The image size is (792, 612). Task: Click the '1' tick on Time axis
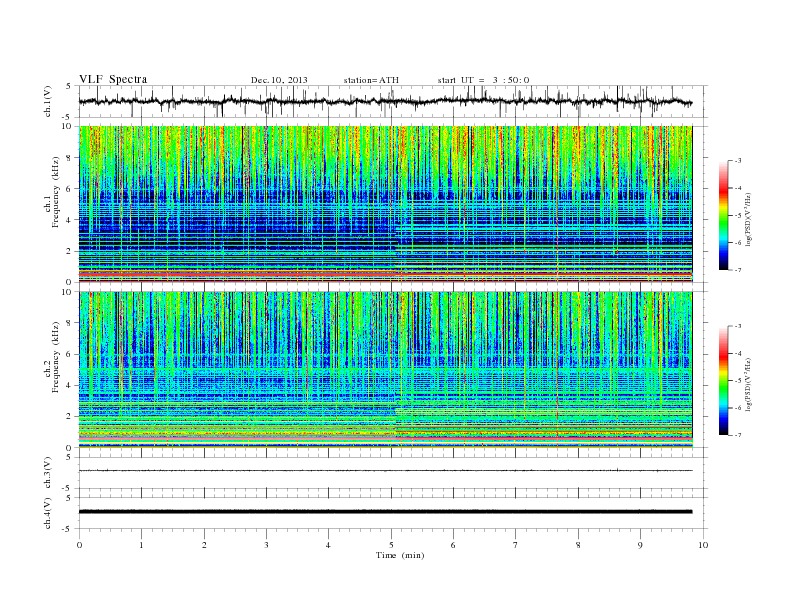tap(142, 545)
